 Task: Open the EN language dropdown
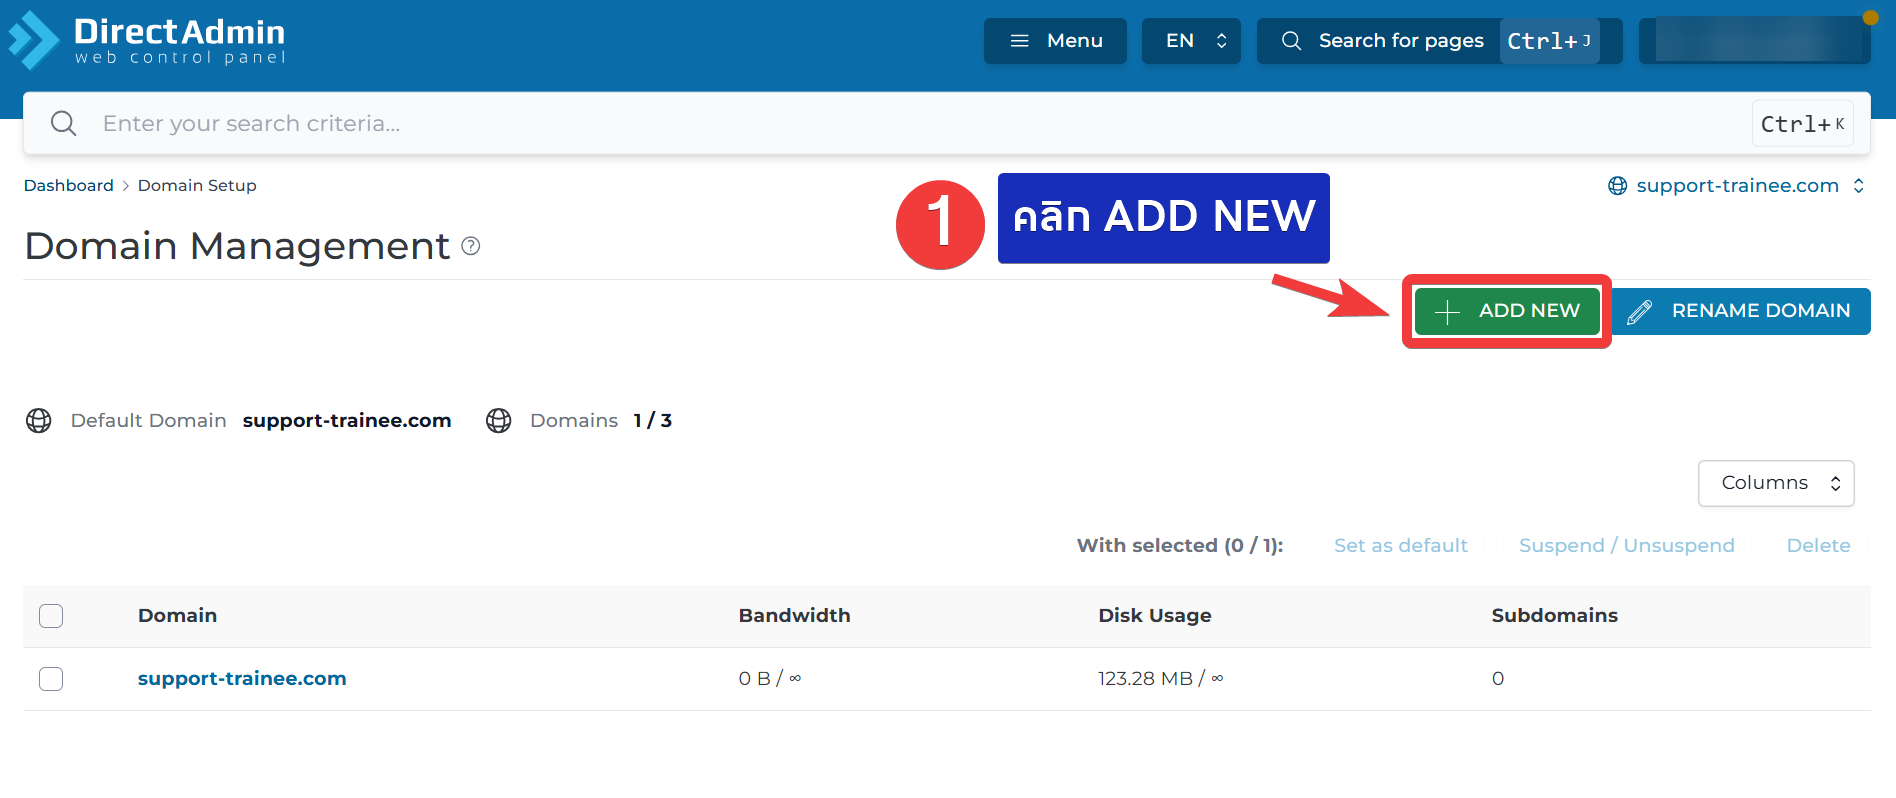tap(1191, 41)
